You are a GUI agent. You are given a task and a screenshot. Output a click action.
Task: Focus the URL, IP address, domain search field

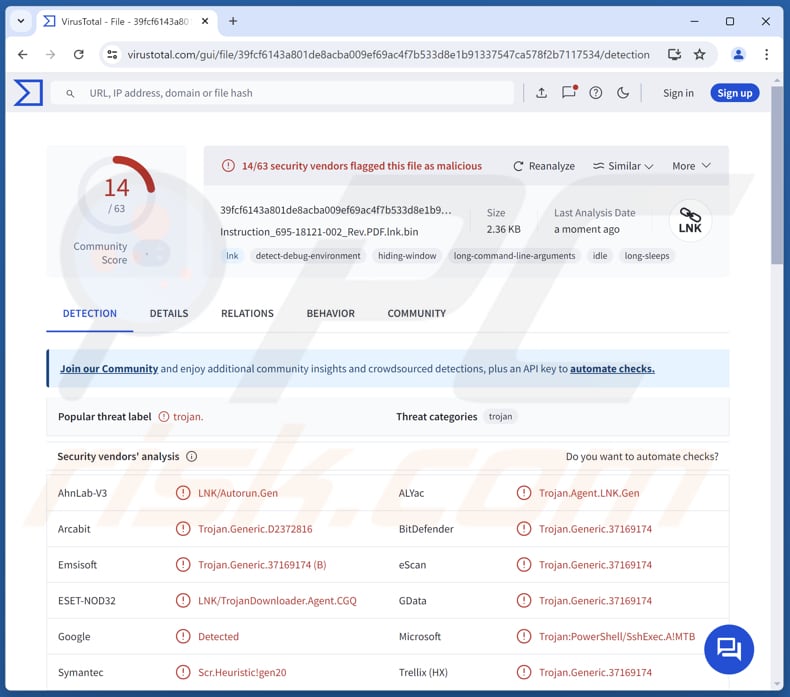[x=282, y=93]
